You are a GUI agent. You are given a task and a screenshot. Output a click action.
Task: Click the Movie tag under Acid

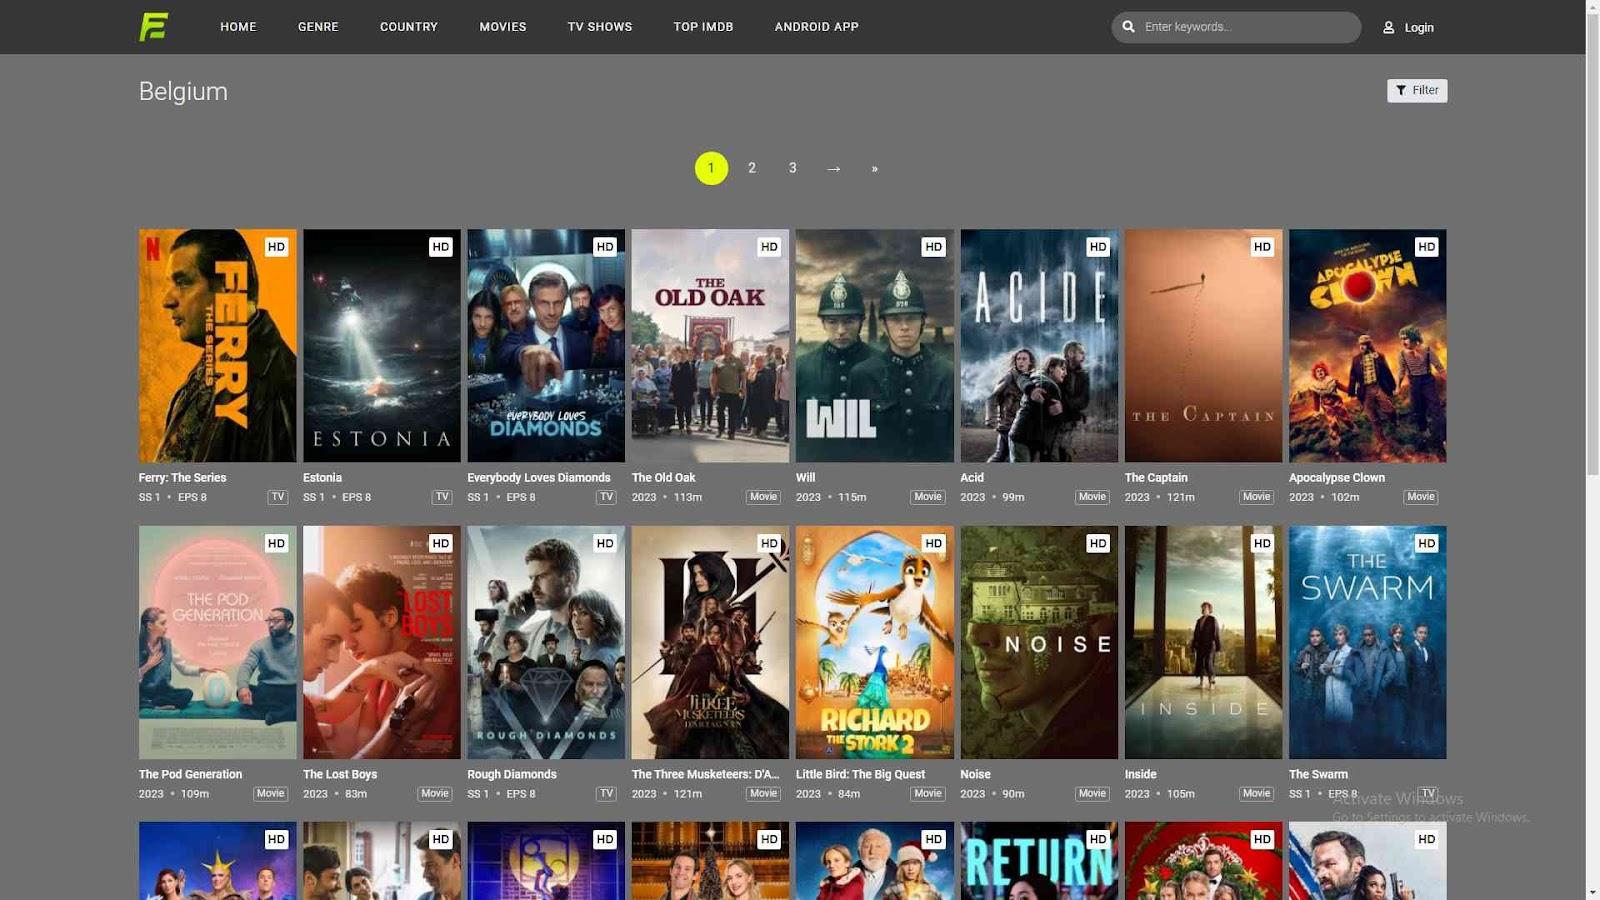[1092, 497]
